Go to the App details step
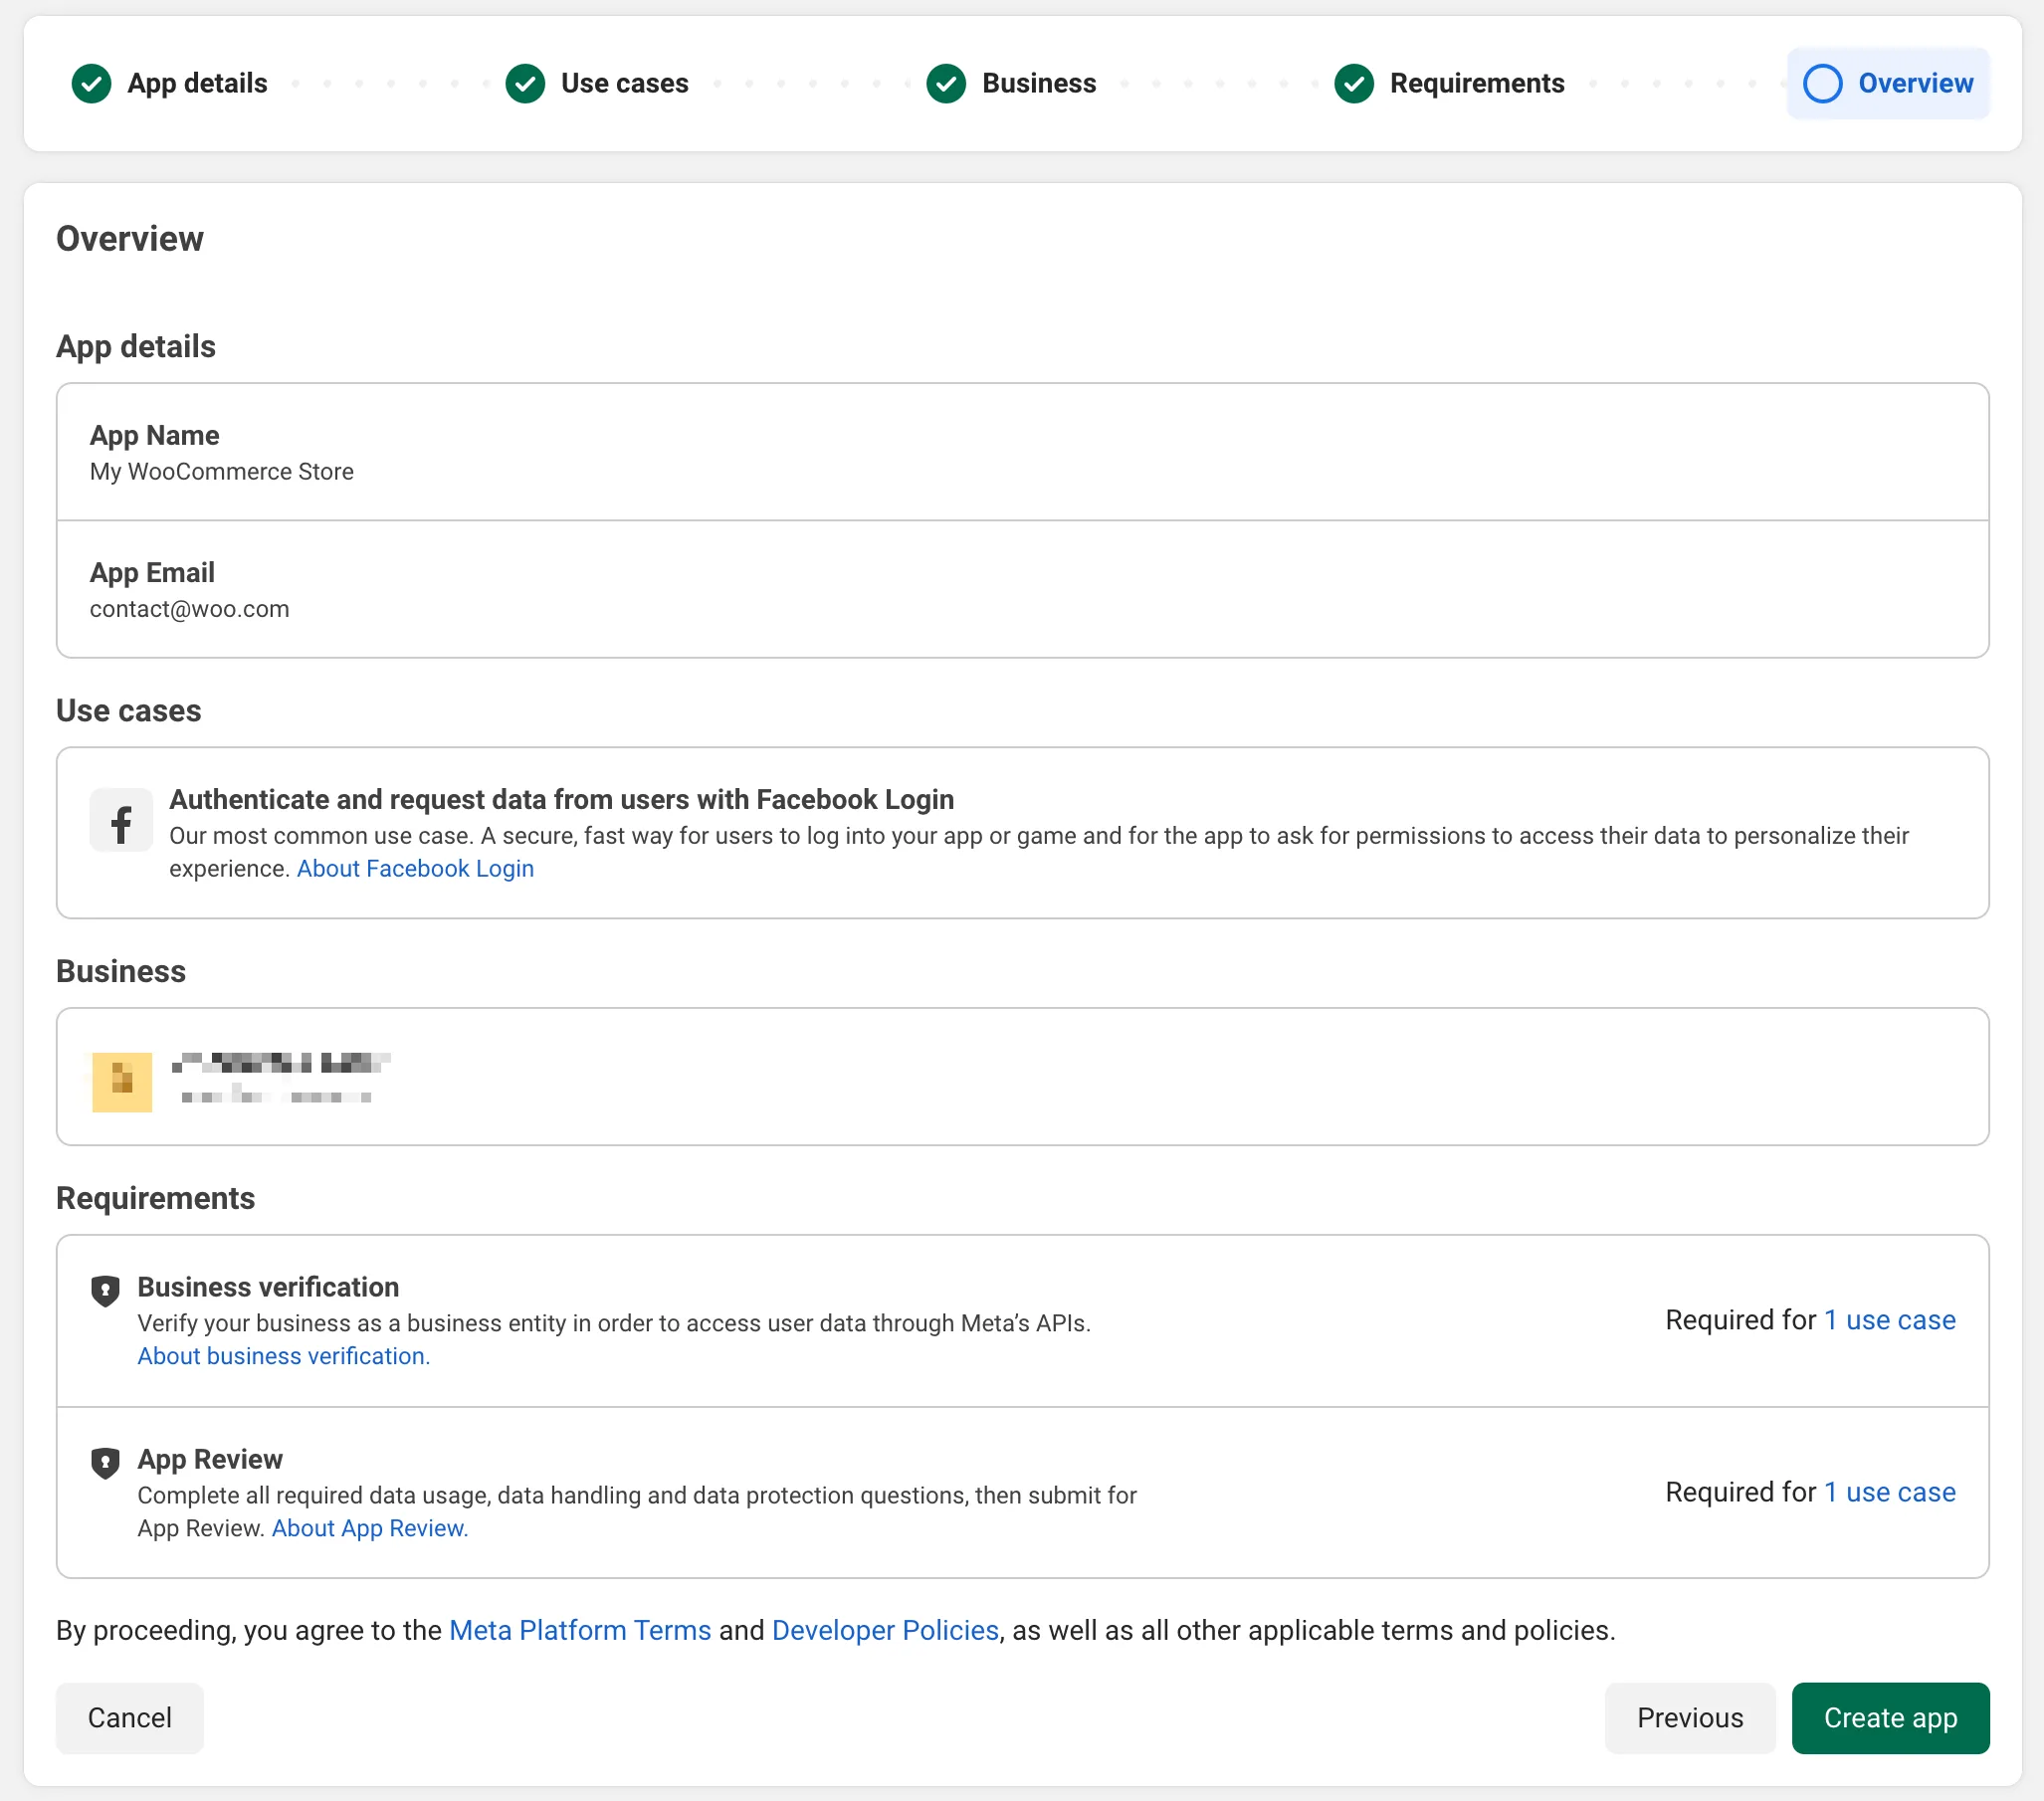The width and height of the screenshot is (2044, 1801). pos(170,84)
